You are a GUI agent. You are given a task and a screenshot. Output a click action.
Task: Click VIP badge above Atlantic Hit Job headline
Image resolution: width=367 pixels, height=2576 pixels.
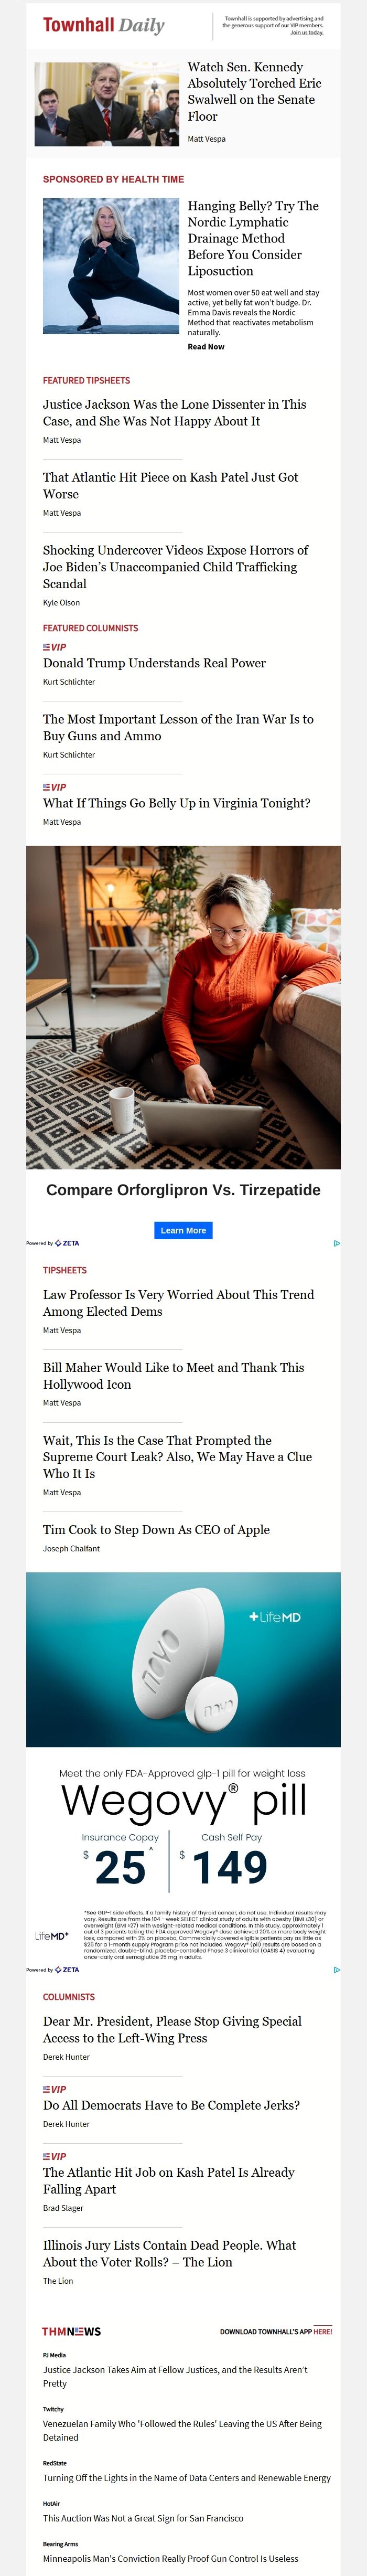click(55, 2156)
